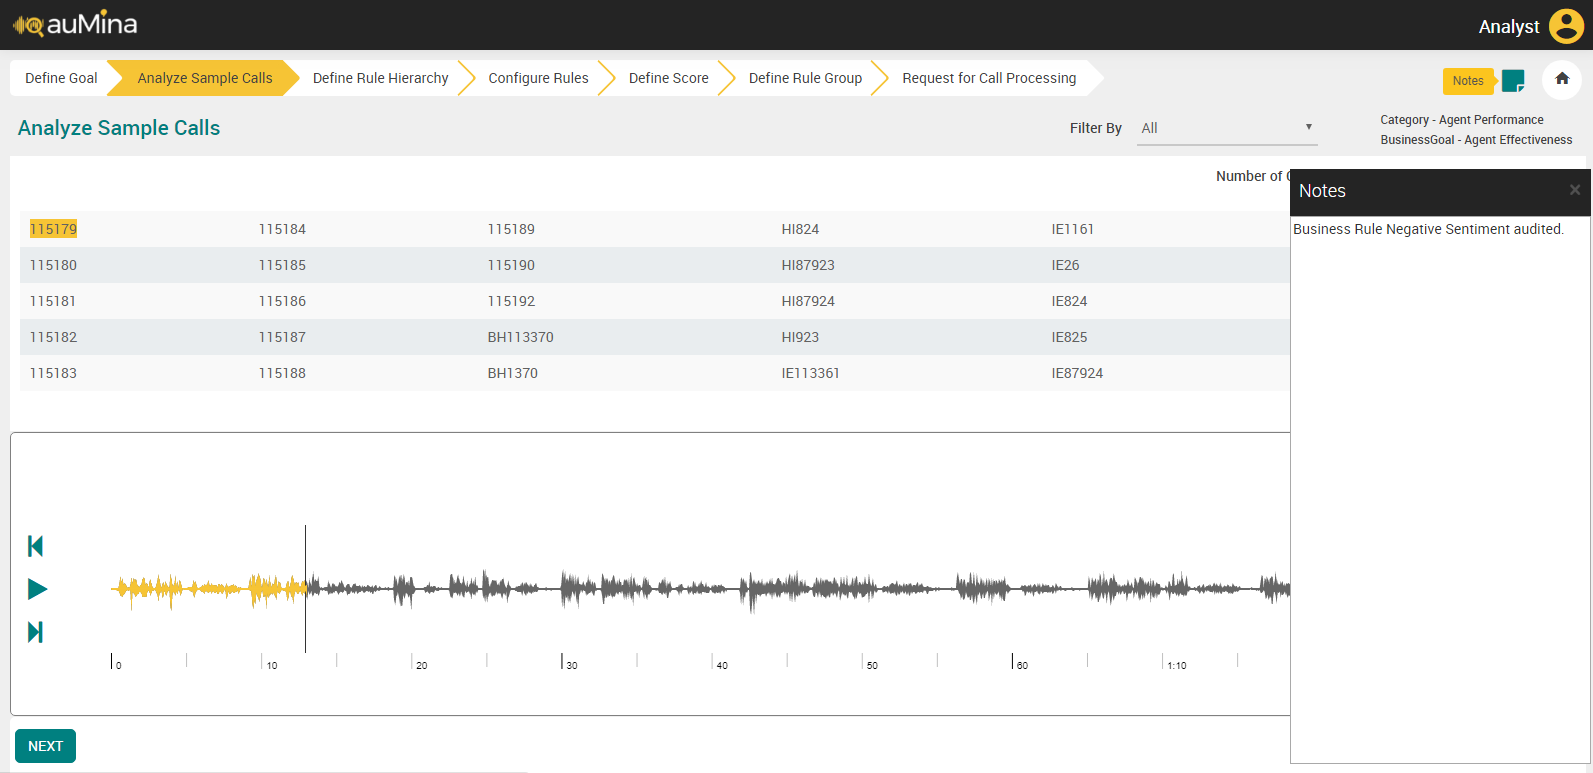Select call HI87924
The width and height of the screenshot is (1593, 773).
808,301
